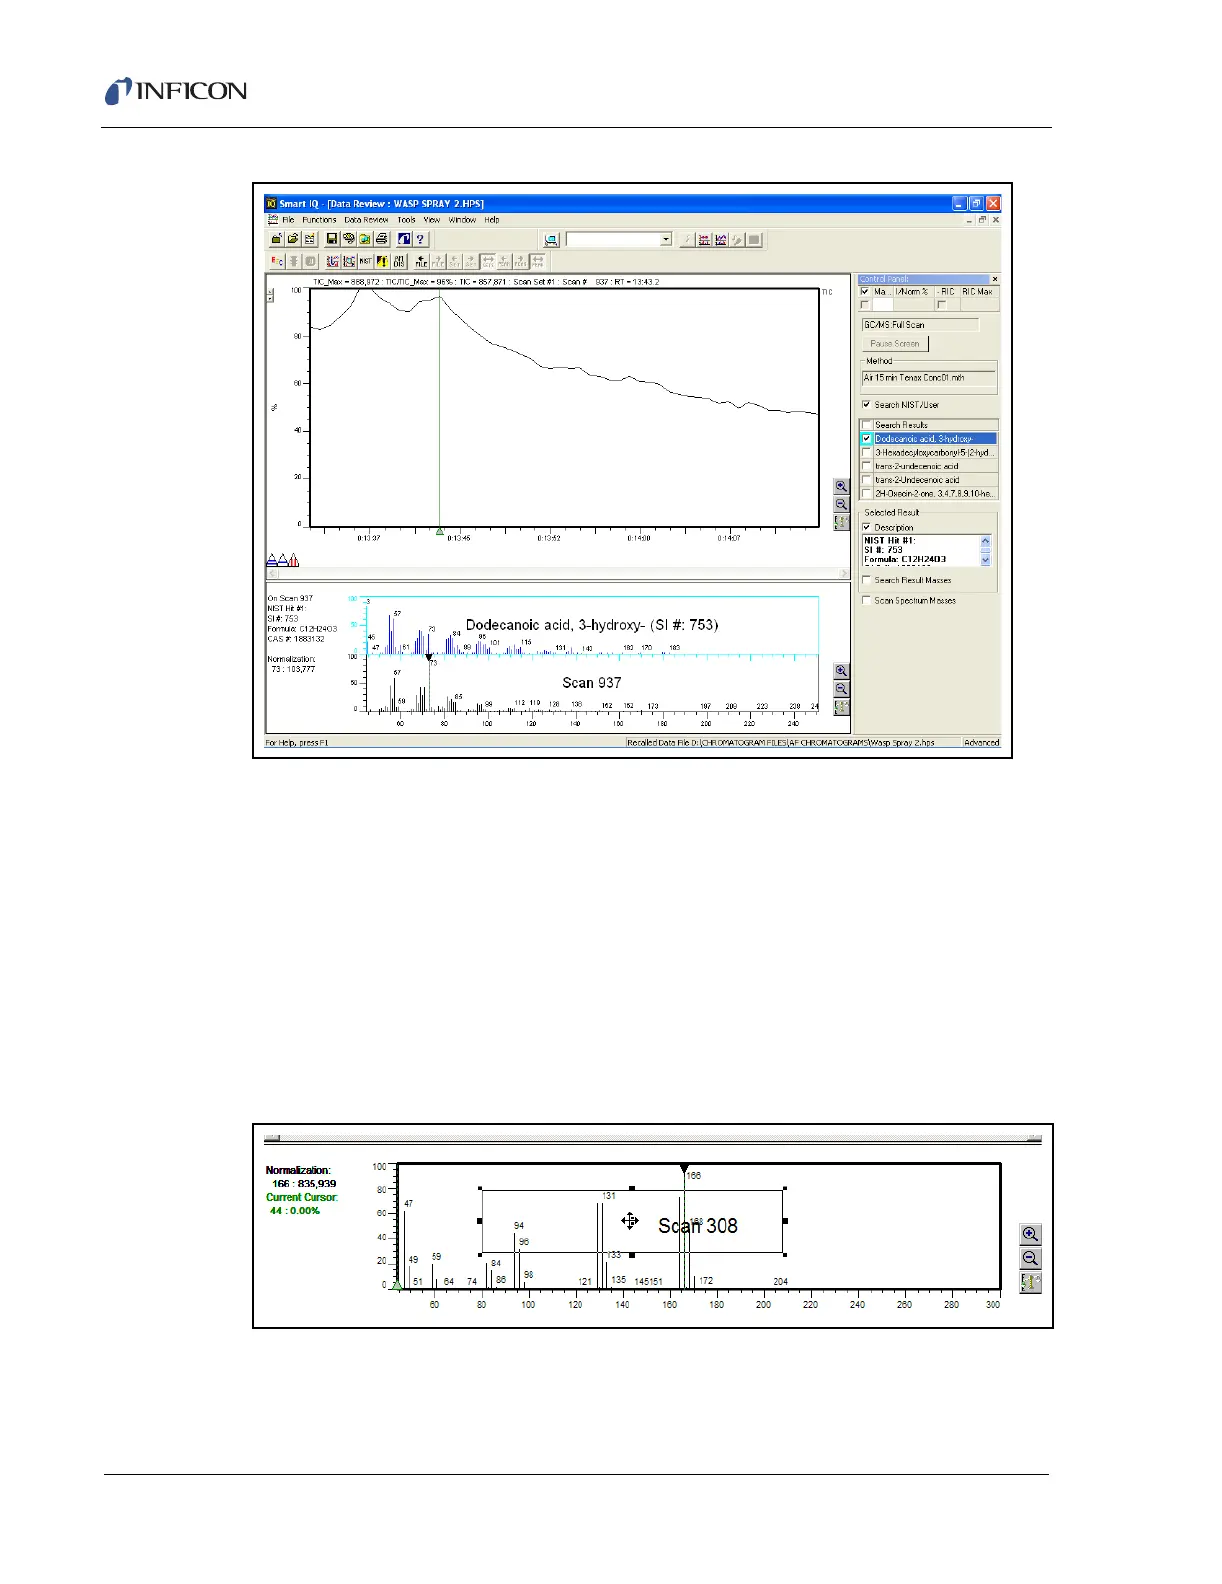This screenshot has height=1584, width=1222.
Task: Click the move cursor on Scan 308 label
Action: [630, 1220]
